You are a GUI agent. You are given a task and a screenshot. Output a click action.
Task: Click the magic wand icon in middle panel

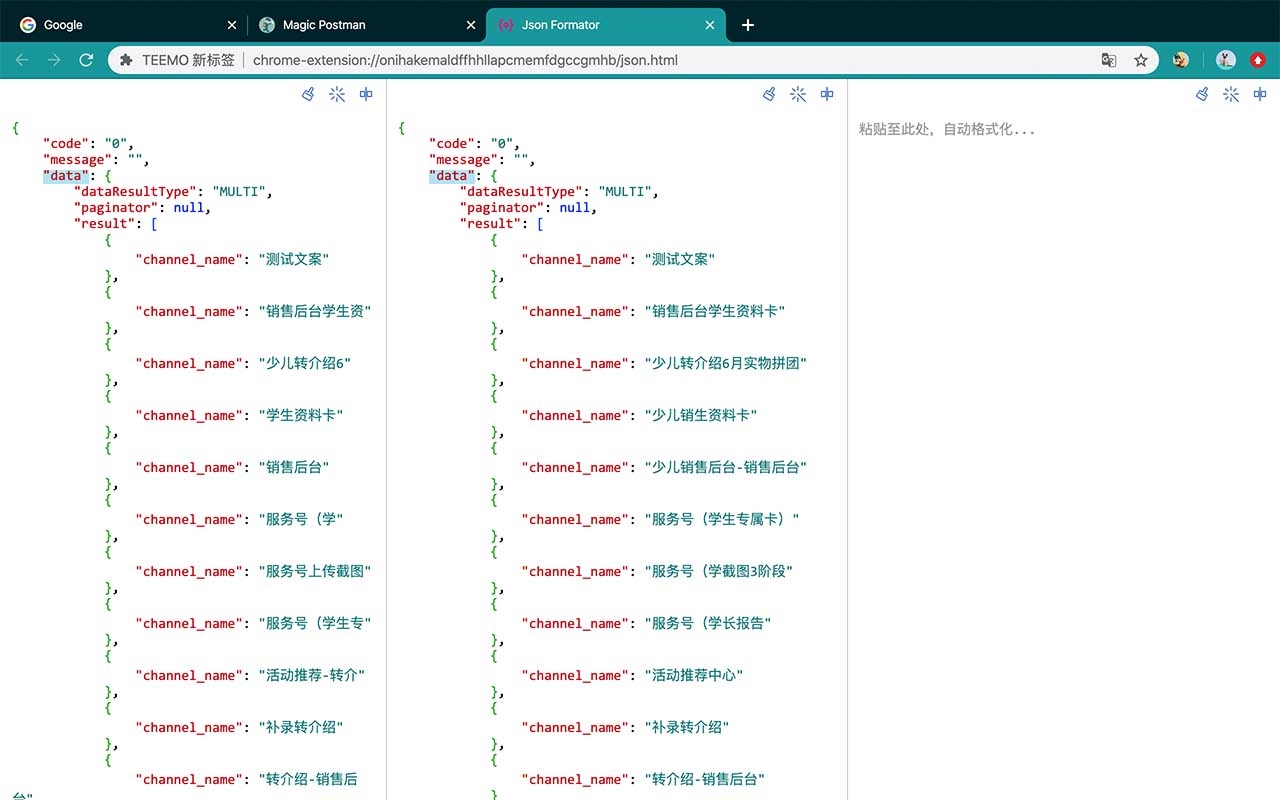point(798,94)
